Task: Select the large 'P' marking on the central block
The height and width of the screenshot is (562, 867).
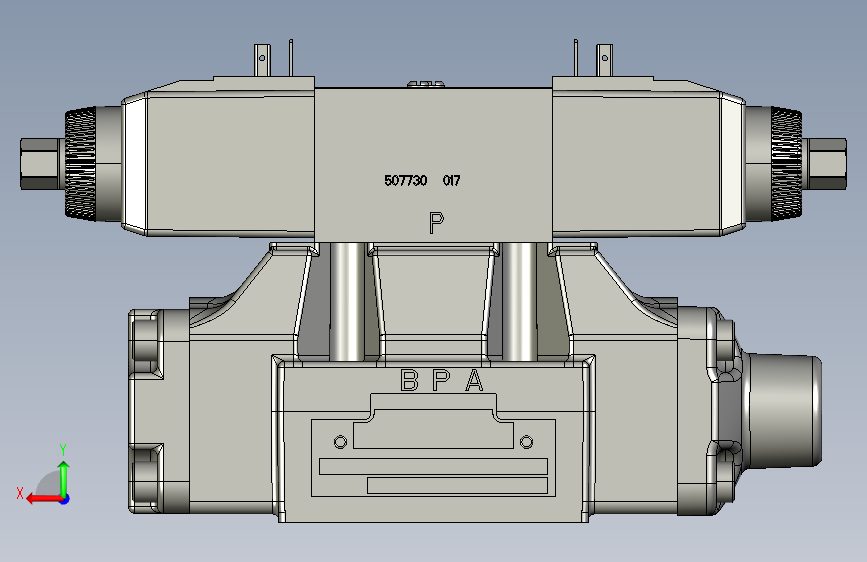Action: pyautogui.click(x=436, y=223)
